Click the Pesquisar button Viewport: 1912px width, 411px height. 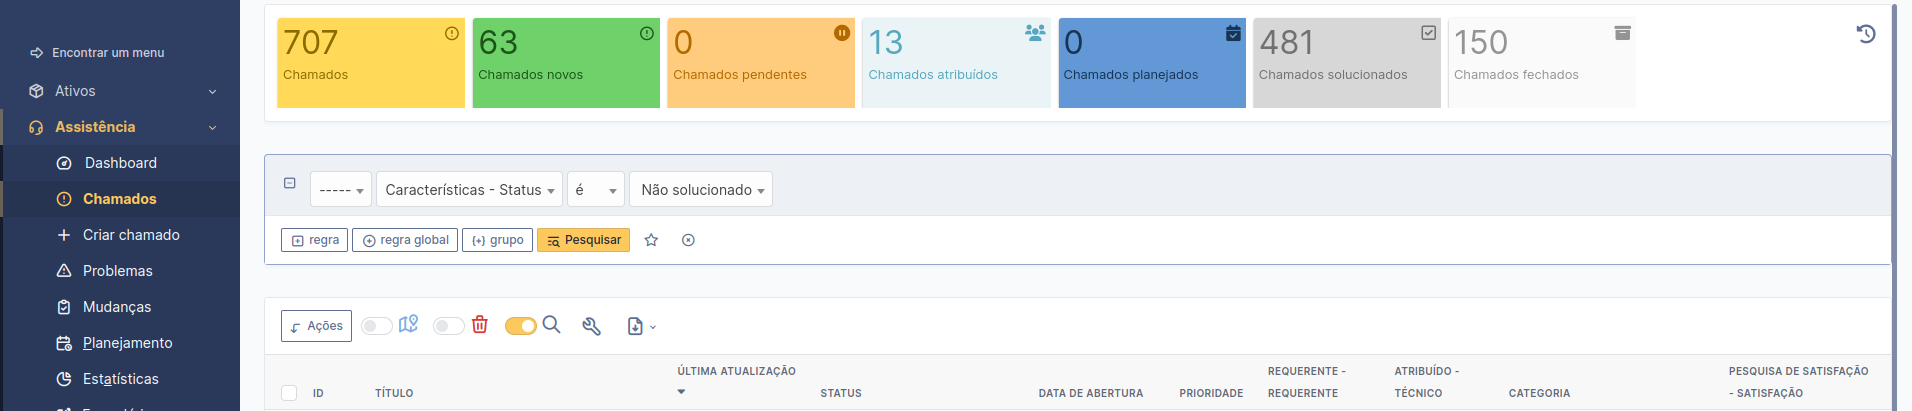click(583, 240)
